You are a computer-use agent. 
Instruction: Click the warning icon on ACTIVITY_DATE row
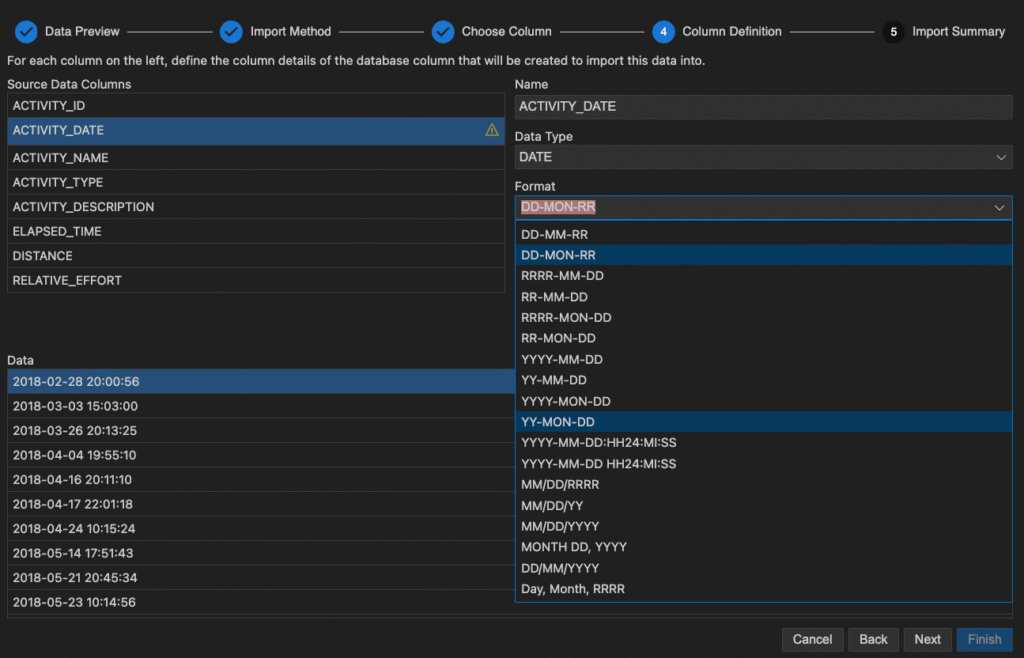492,130
